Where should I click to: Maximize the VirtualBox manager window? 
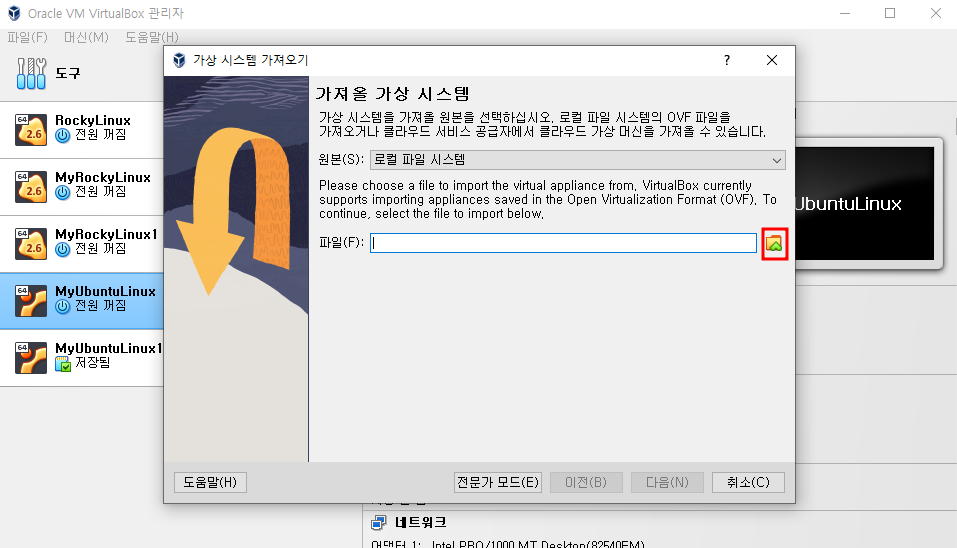890,13
